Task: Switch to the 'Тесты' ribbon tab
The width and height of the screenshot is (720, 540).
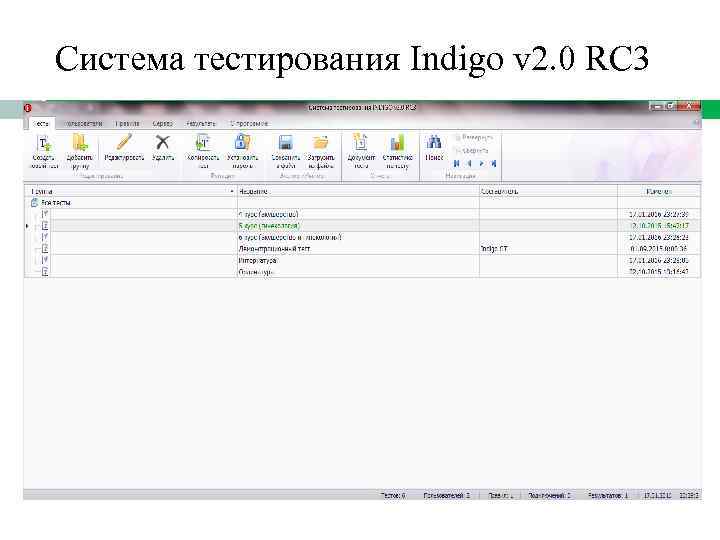Action: 41,124
